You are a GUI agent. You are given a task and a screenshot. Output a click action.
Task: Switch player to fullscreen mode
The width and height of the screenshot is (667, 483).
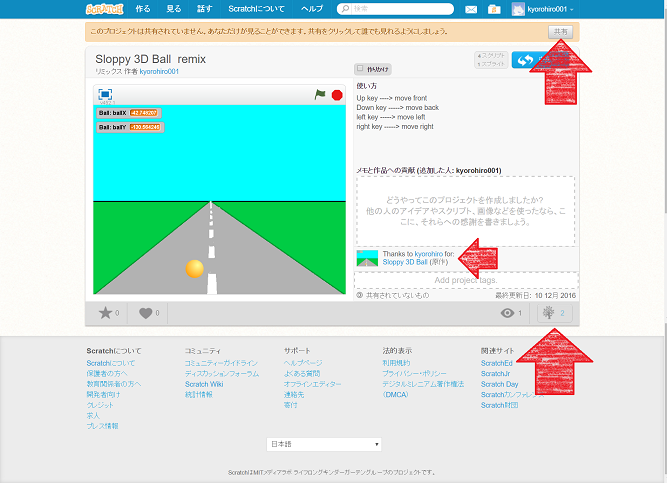(105, 94)
